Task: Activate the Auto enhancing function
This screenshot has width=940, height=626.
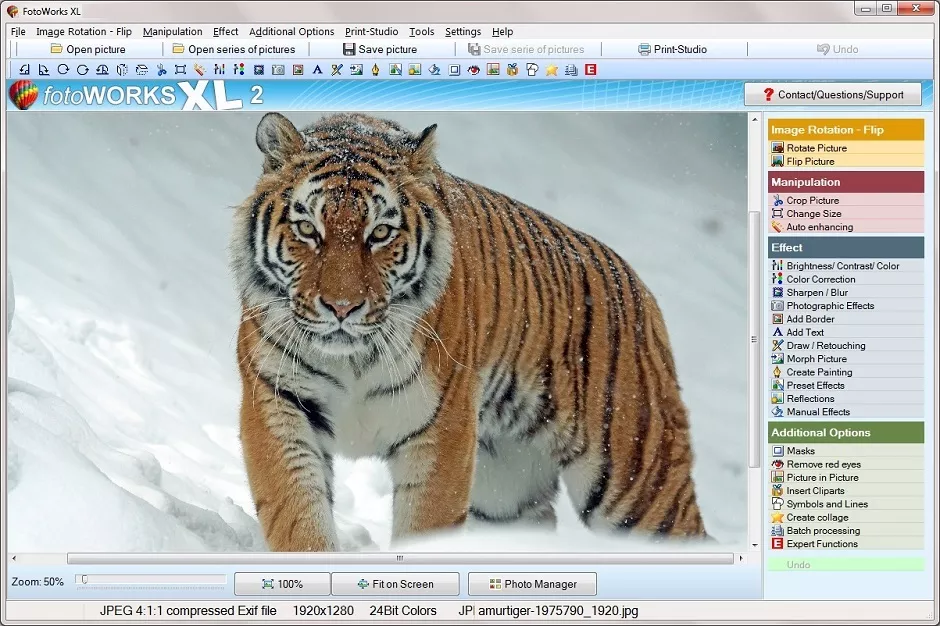Action: (816, 226)
